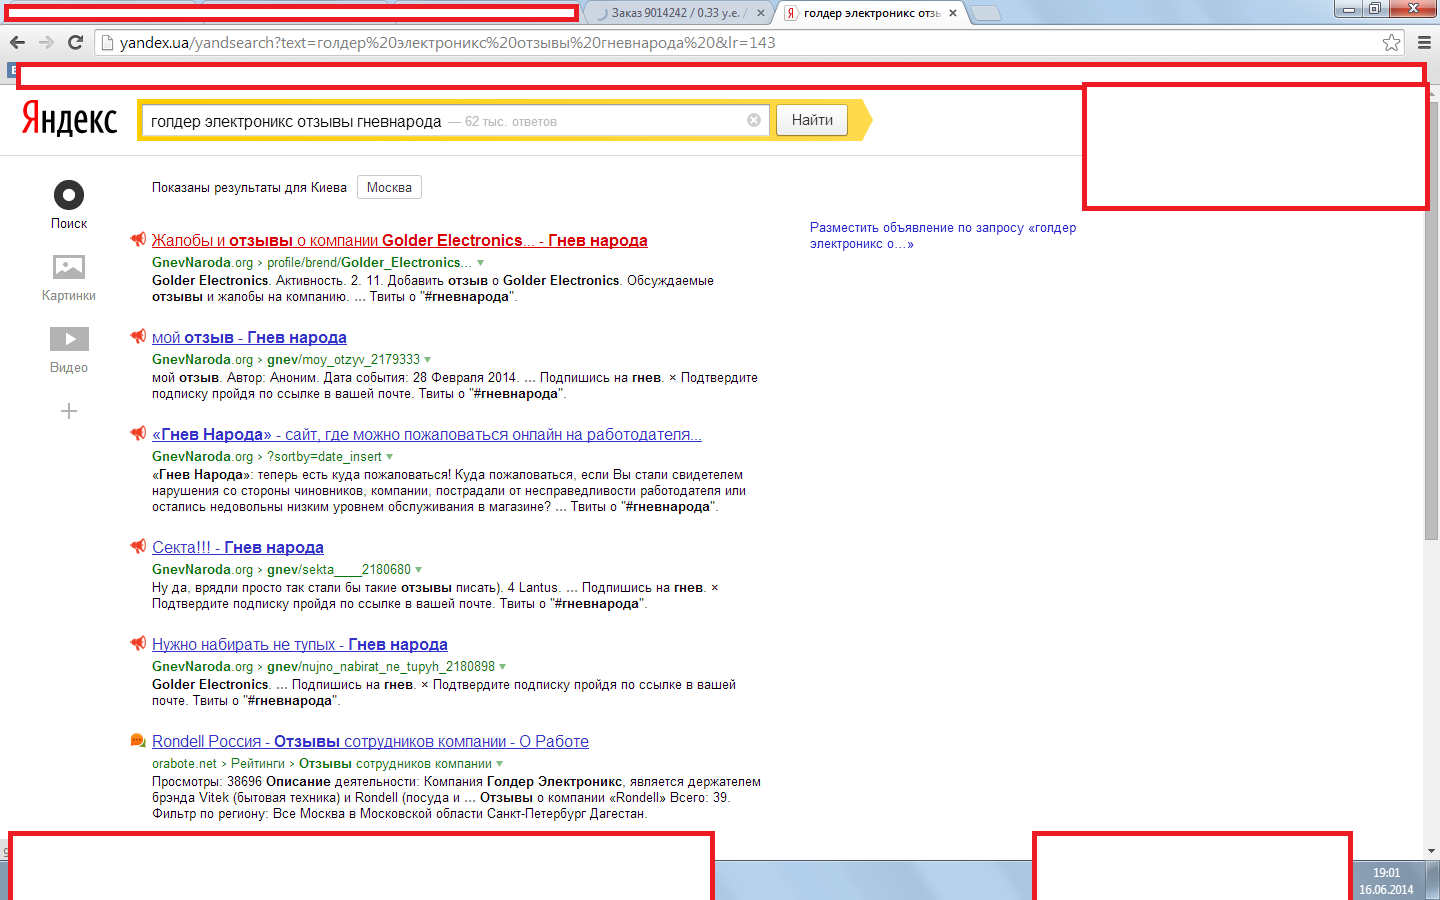Click the Рейтинги breadcrumb under Rondell result
This screenshot has width=1440, height=900.
point(258,764)
